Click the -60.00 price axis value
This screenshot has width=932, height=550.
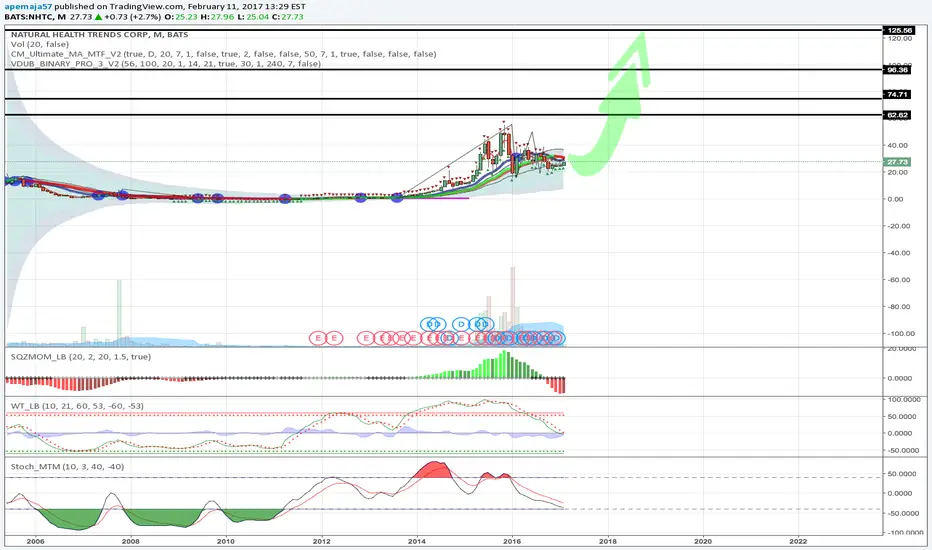899,279
